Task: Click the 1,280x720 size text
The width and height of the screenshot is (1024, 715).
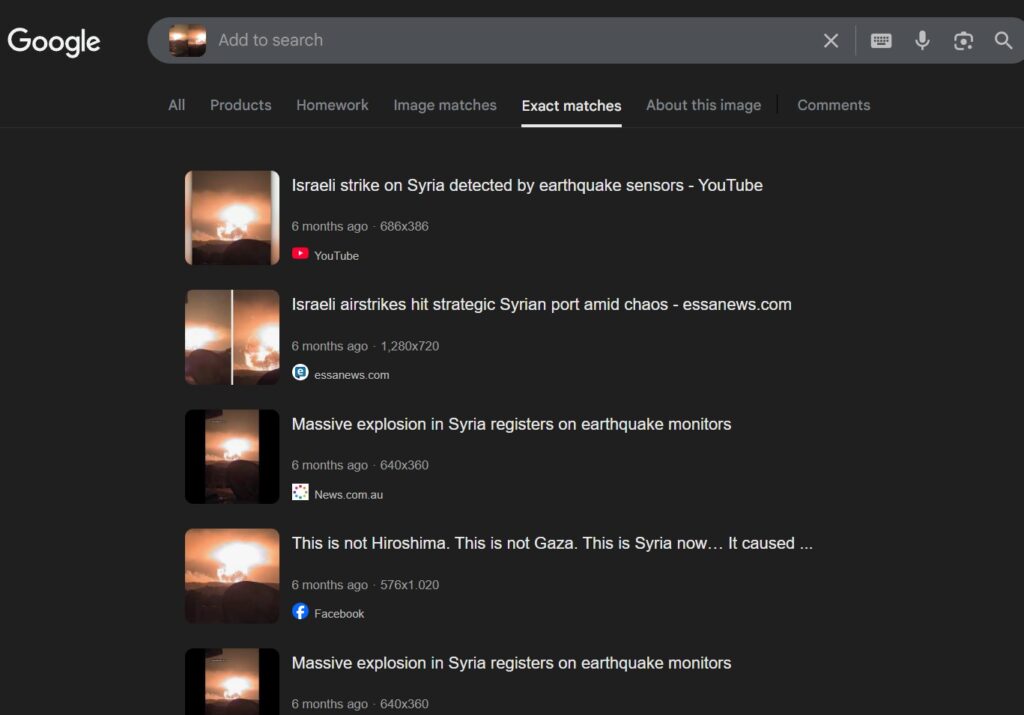Action: tap(409, 346)
